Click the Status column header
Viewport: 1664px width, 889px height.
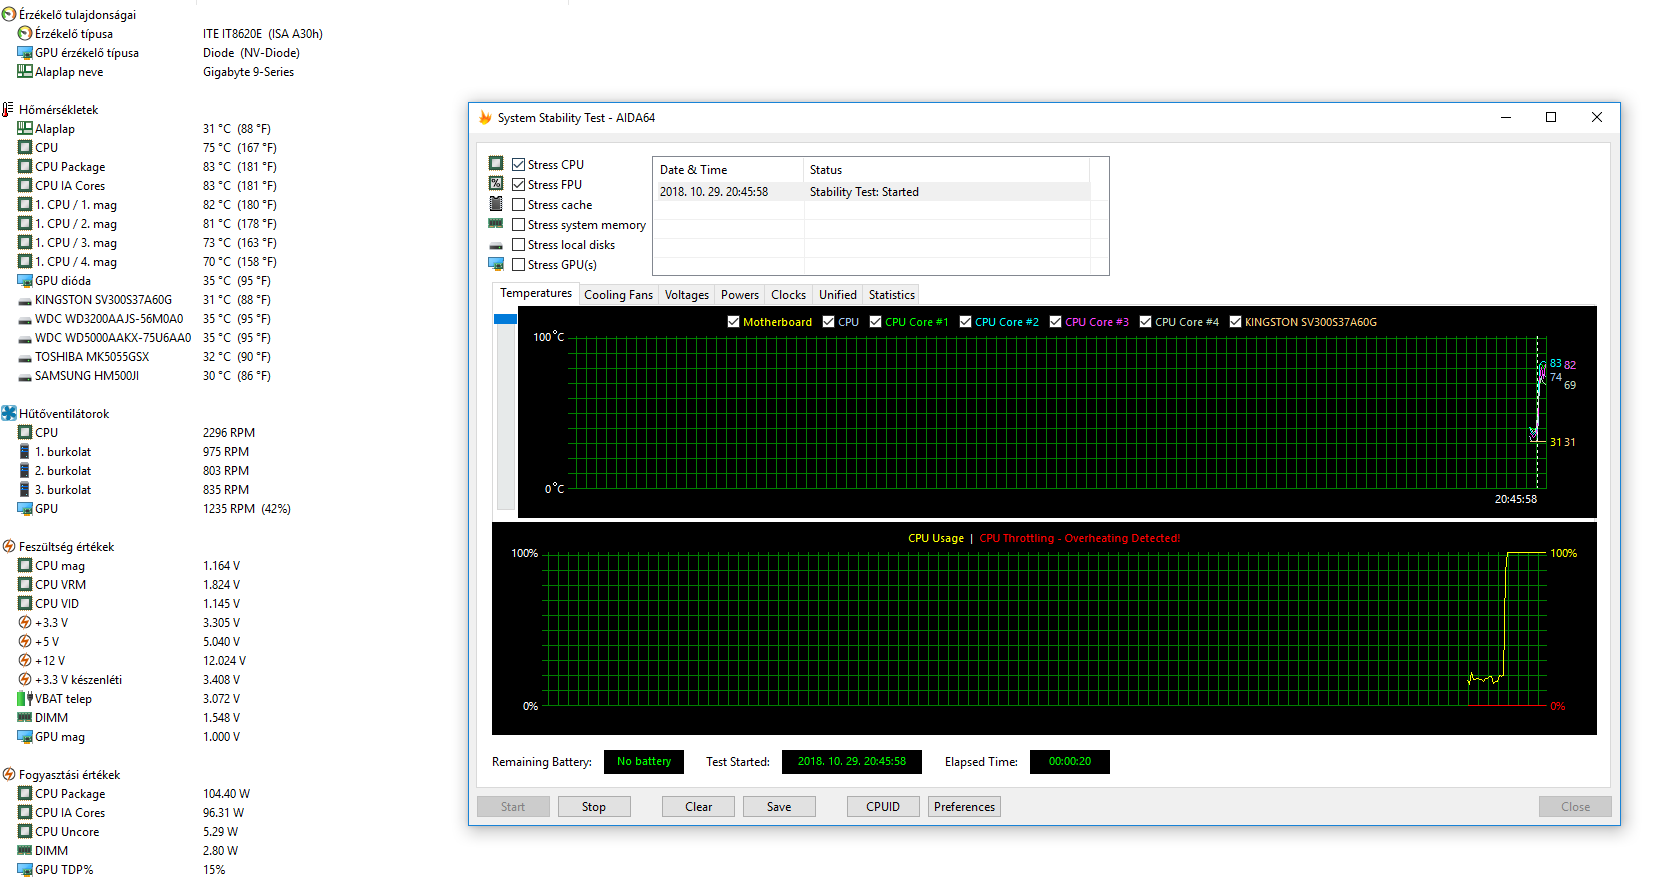pyautogui.click(x=946, y=170)
